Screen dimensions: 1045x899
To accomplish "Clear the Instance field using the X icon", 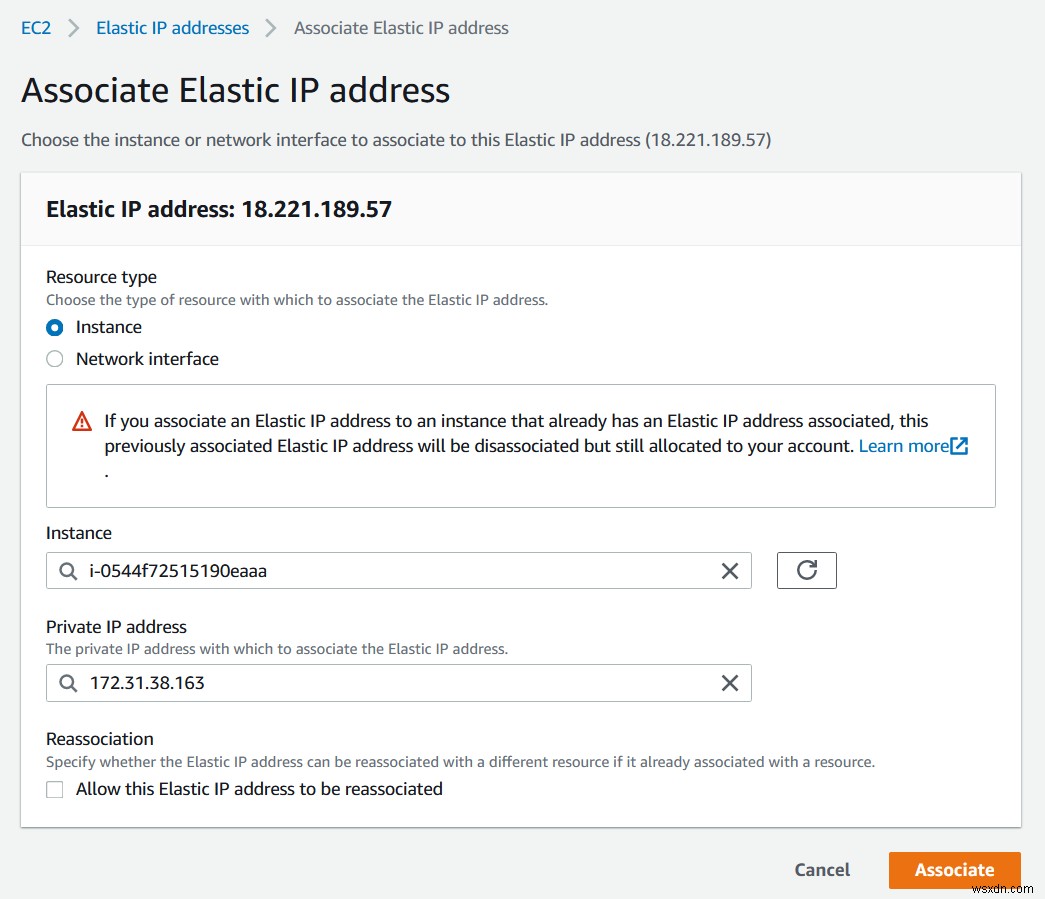I will [x=729, y=570].
